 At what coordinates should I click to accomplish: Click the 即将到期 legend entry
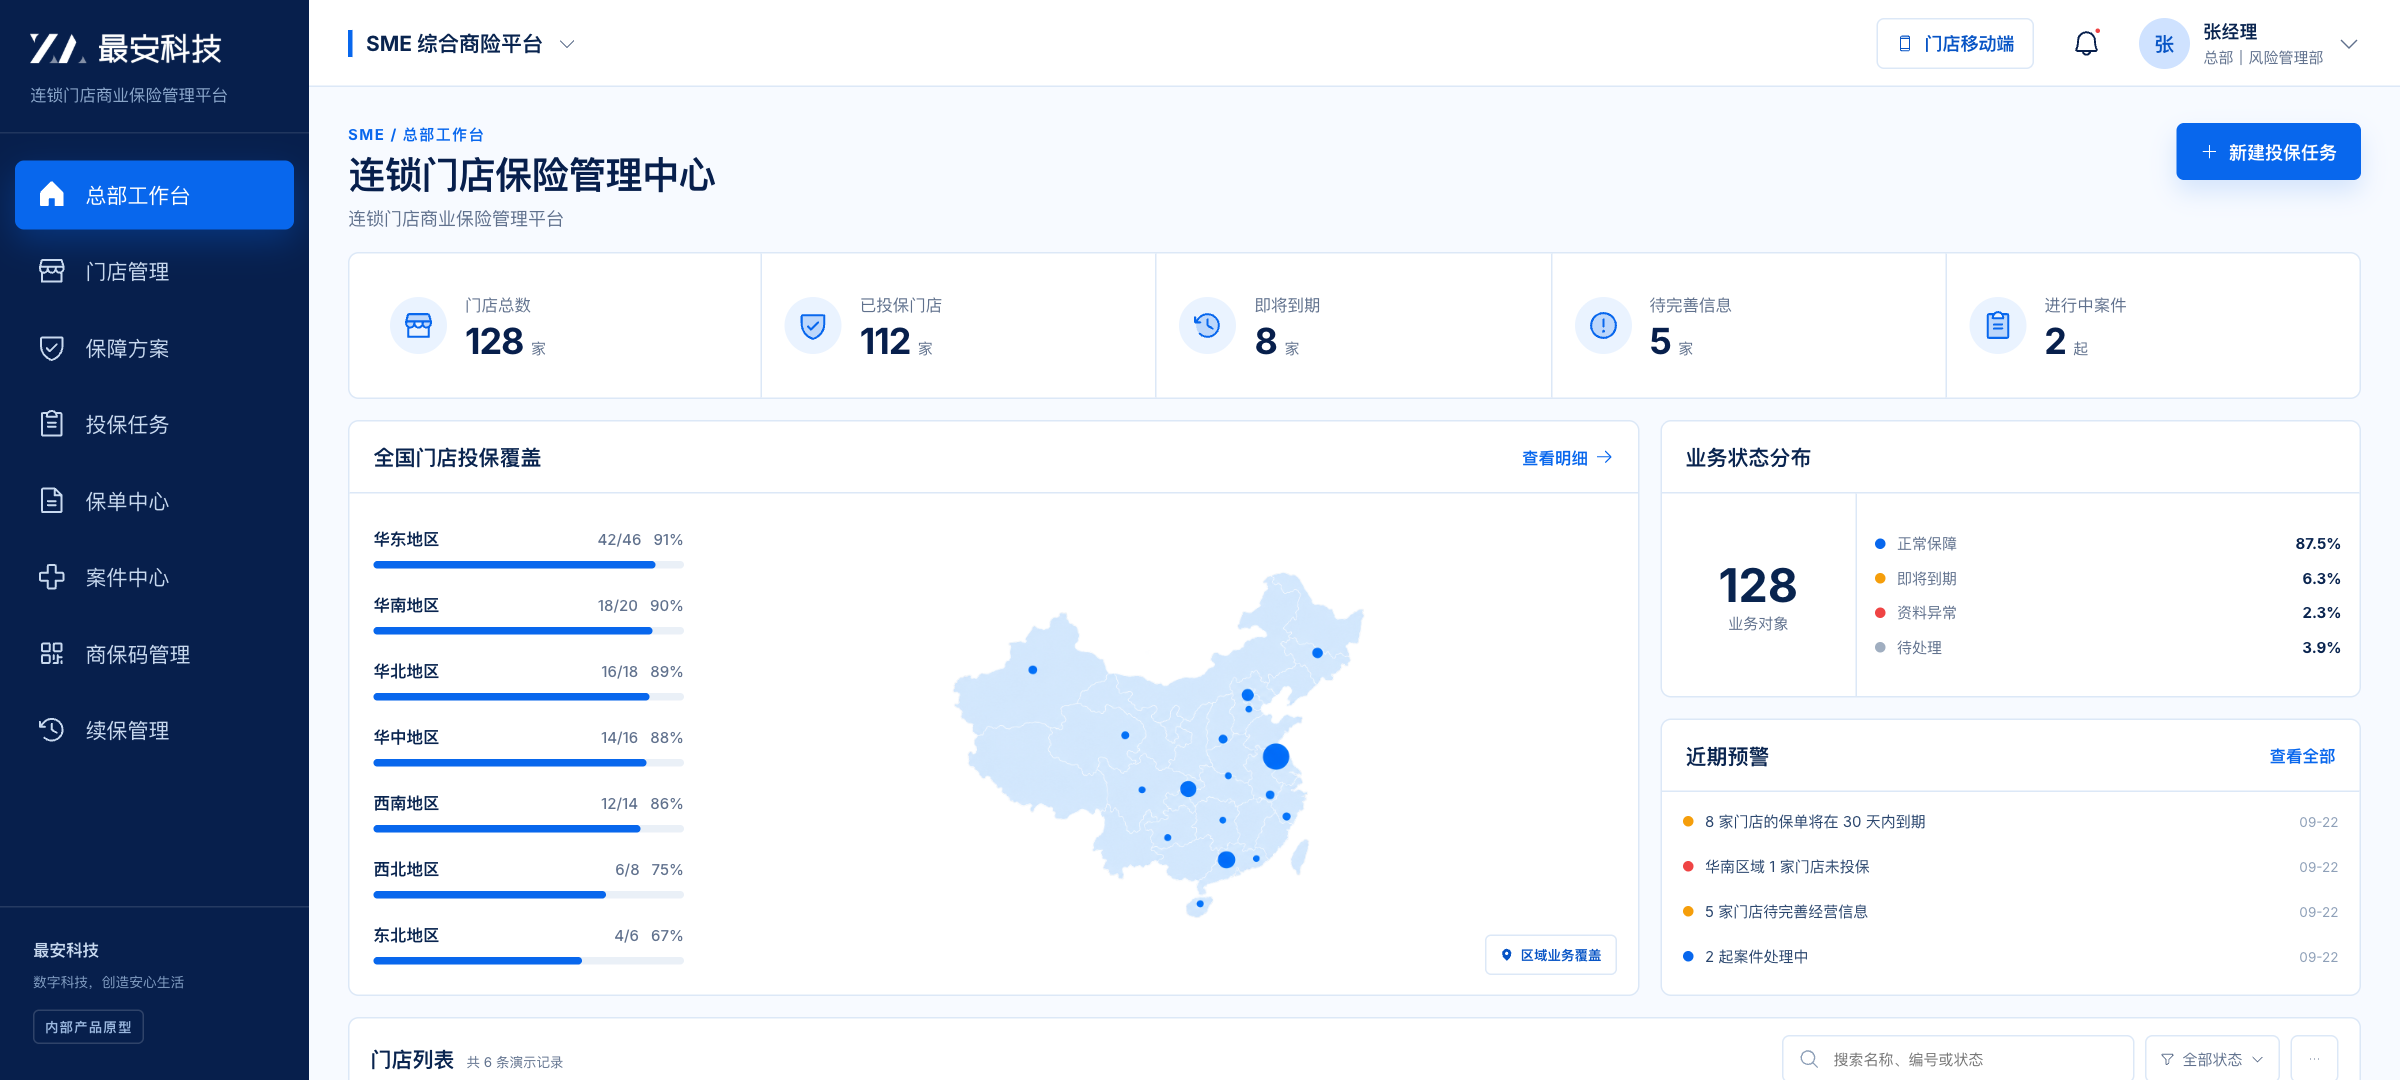point(2107,579)
